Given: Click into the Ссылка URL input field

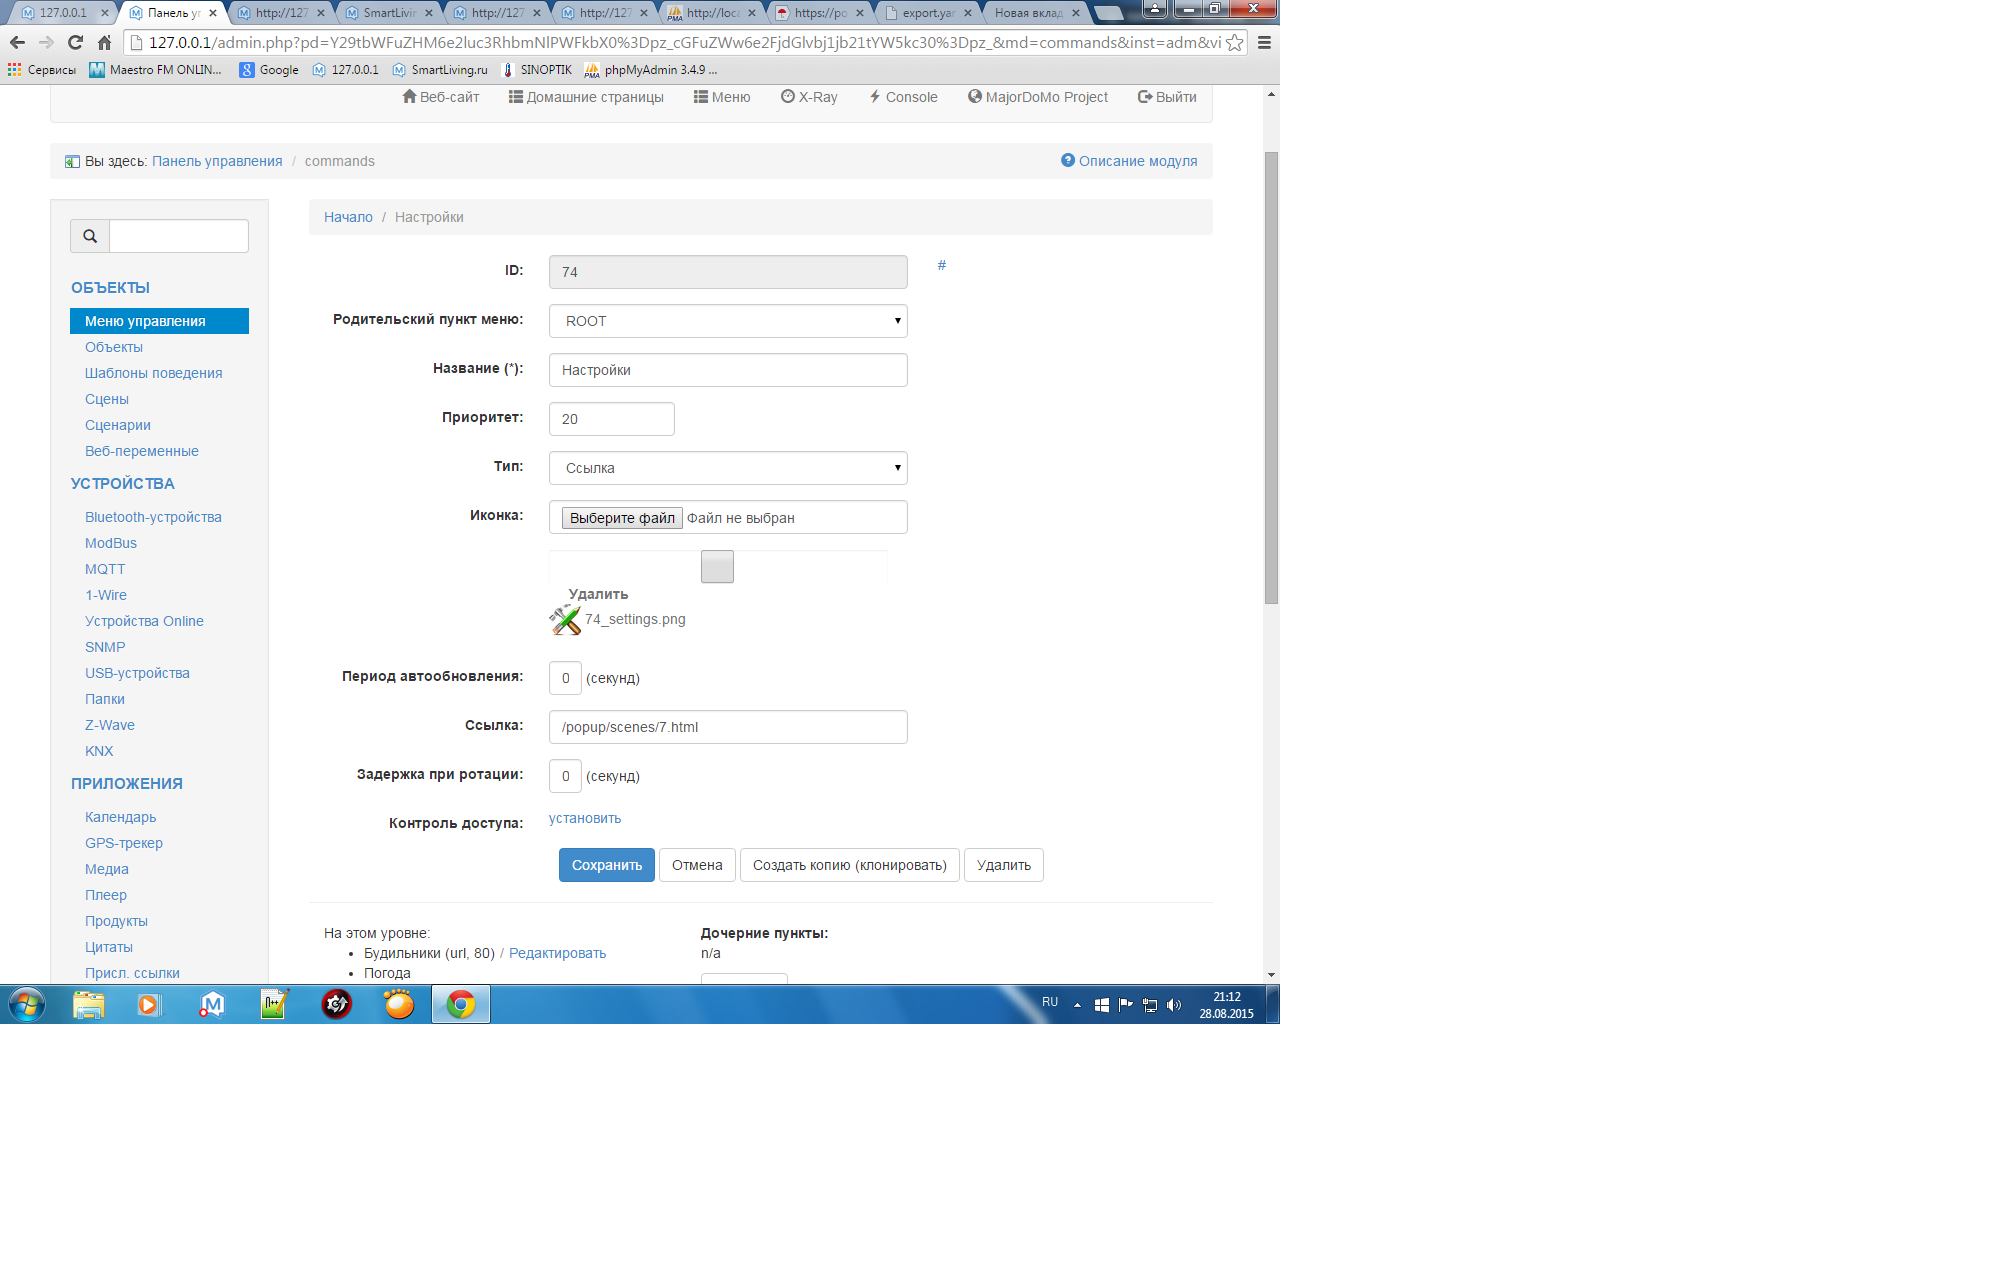Looking at the screenshot, I should pyautogui.click(x=728, y=727).
